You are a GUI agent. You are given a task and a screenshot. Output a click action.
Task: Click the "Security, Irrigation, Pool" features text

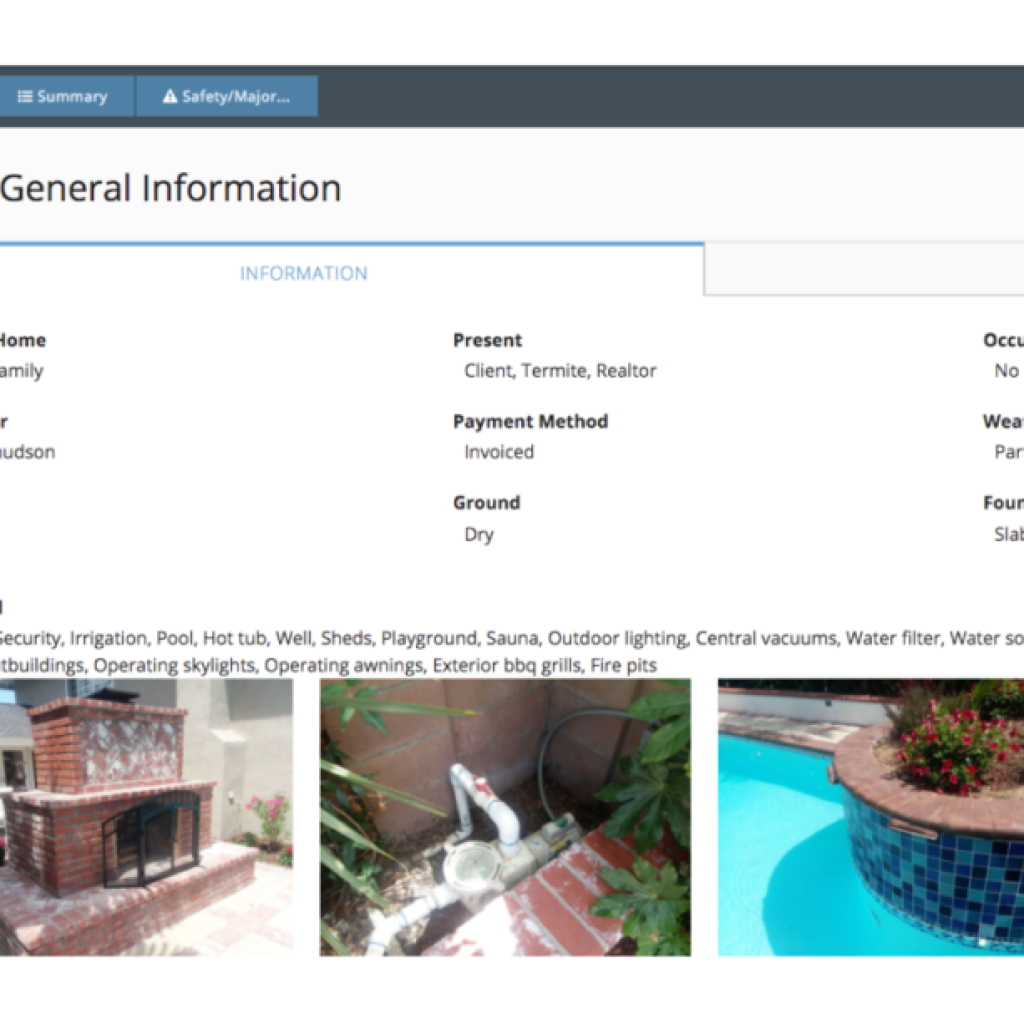tap(100, 638)
